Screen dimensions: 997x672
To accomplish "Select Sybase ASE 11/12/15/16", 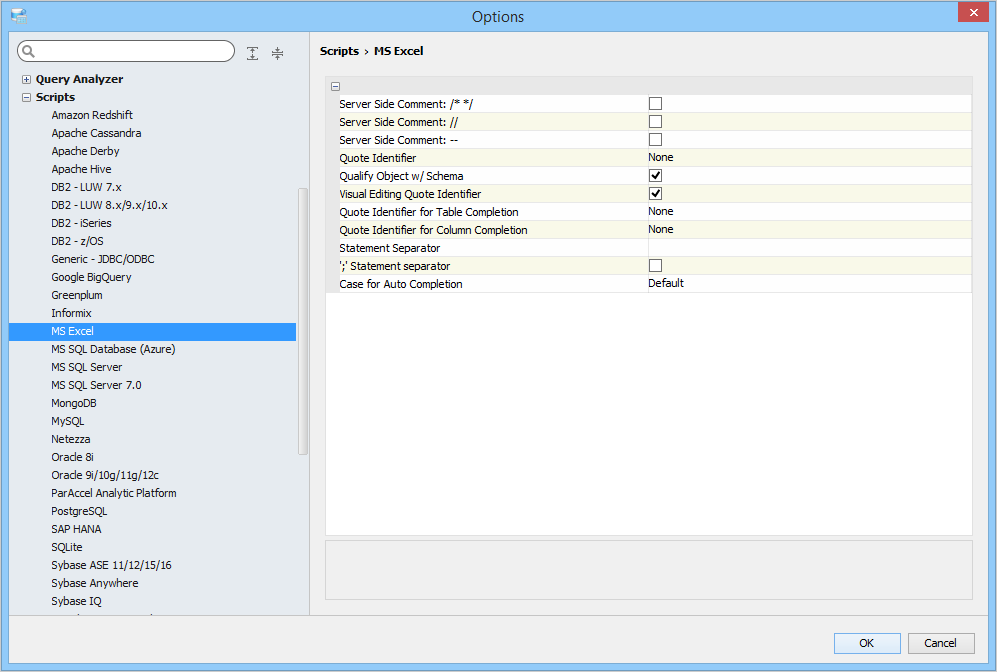I will pyautogui.click(x=111, y=565).
